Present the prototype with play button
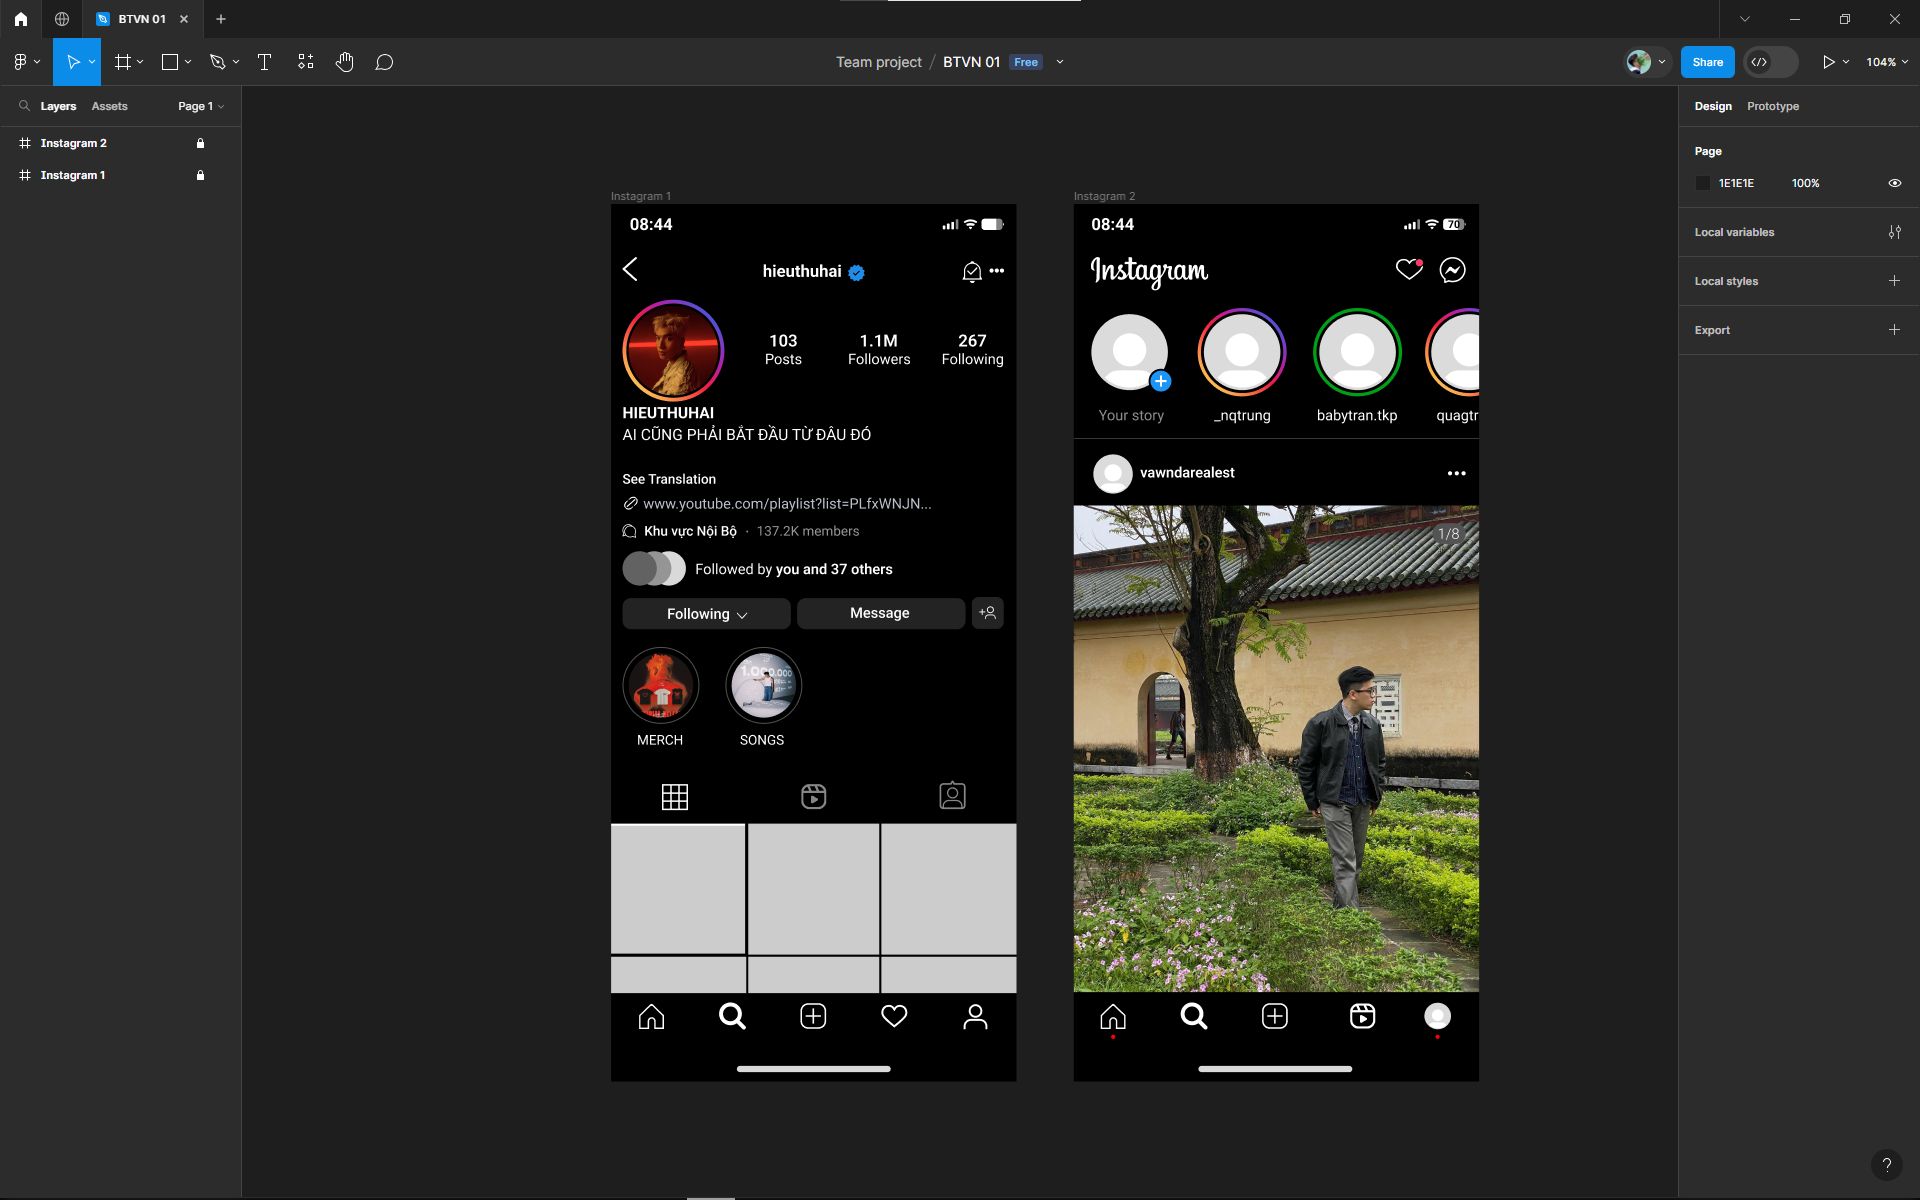The height and width of the screenshot is (1200, 1920). click(x=1828, y=62)
